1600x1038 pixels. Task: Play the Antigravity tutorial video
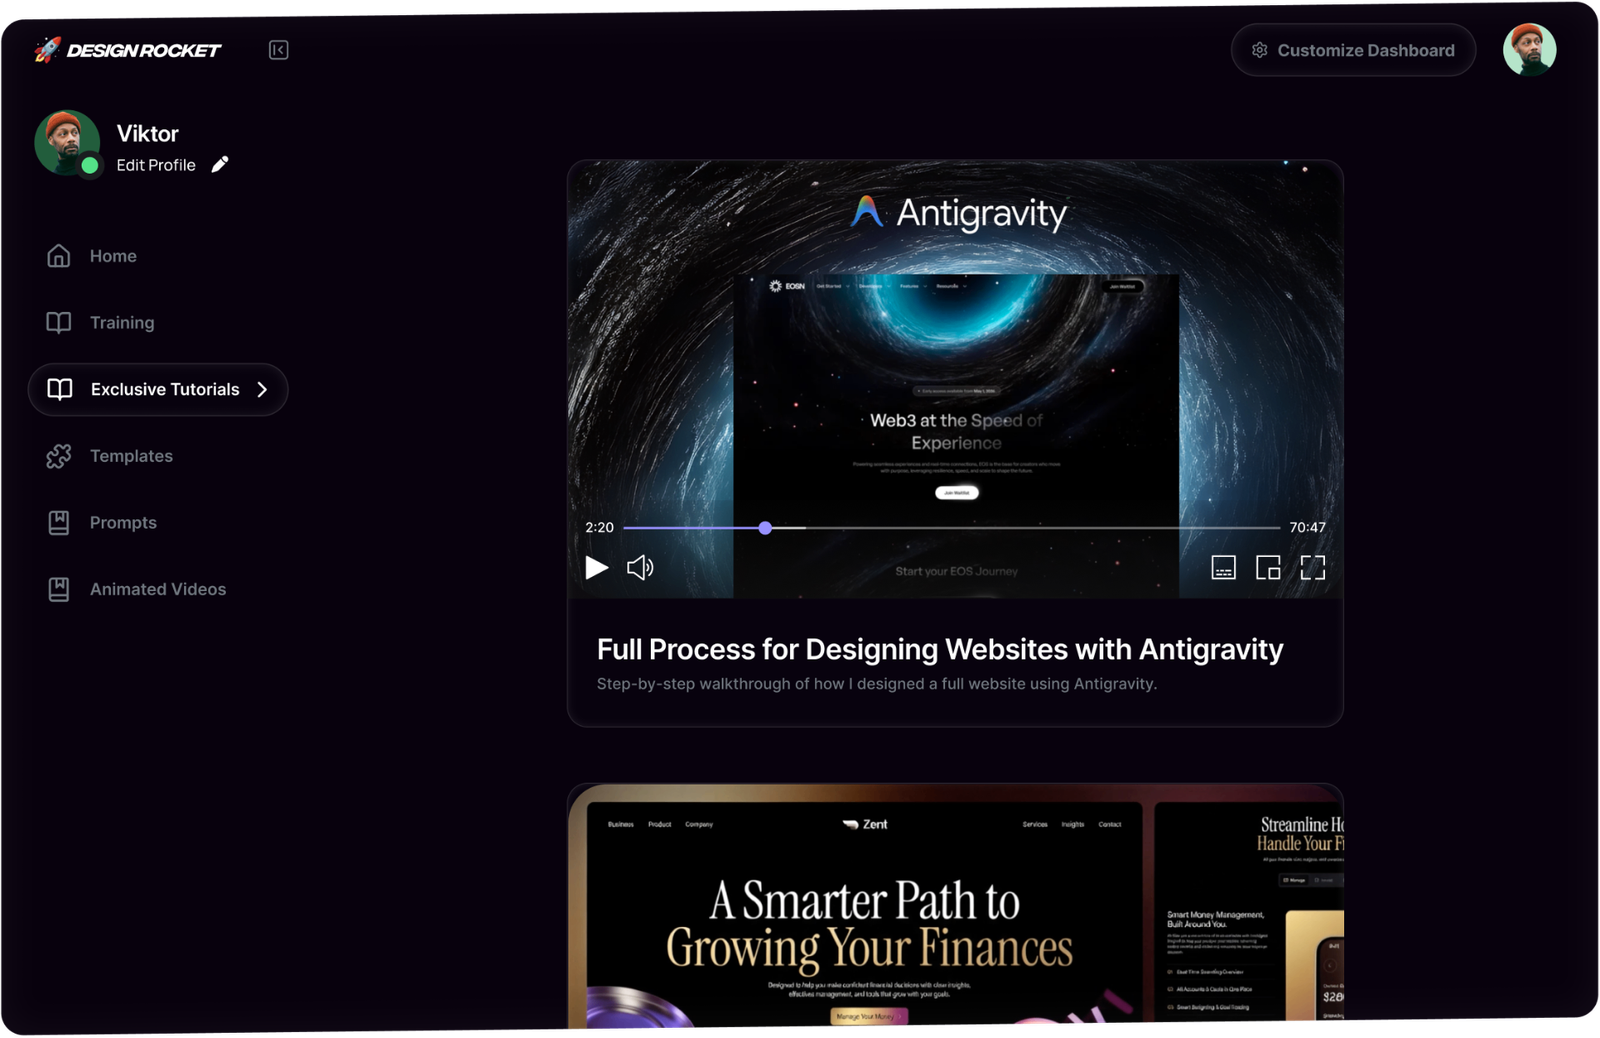pos(597,568)
